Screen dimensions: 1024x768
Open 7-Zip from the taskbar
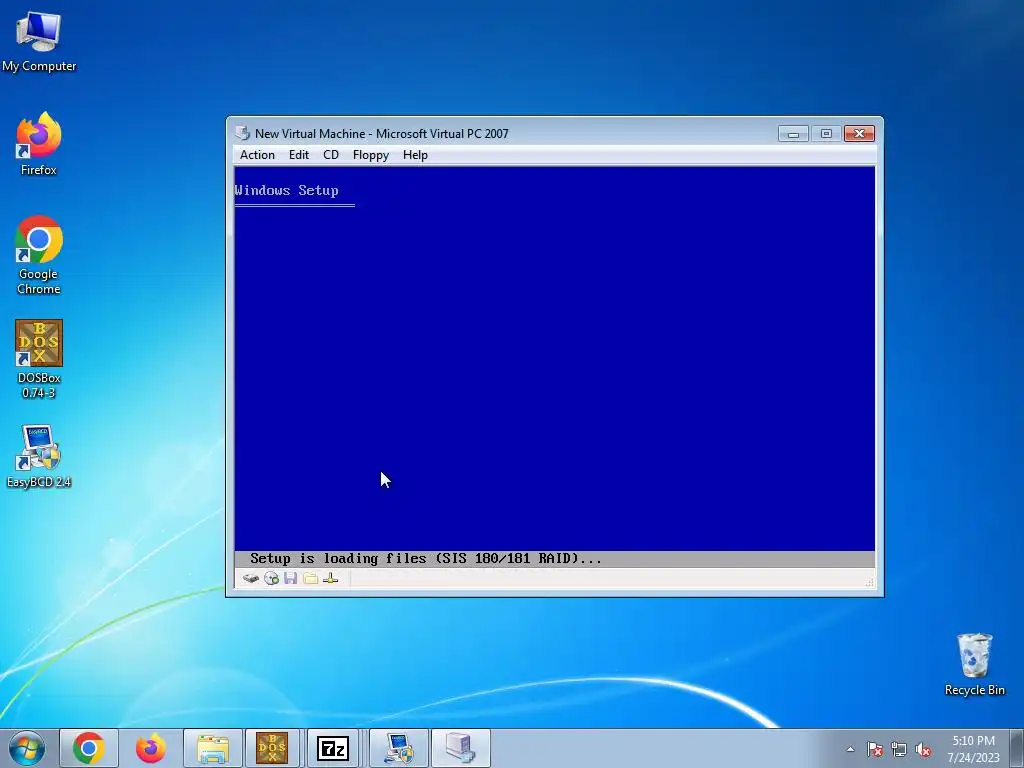pos(332,748)
